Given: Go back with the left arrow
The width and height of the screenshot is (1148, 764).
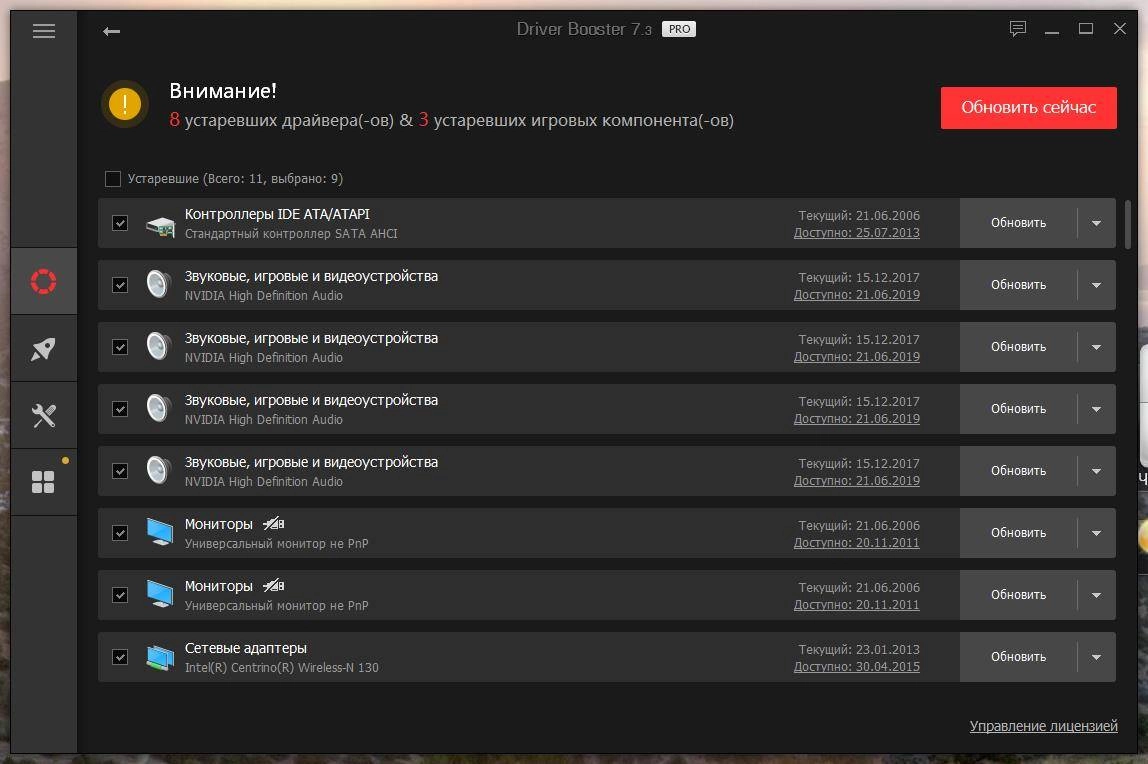Looking at the screenshot, I should click(111, 31).
